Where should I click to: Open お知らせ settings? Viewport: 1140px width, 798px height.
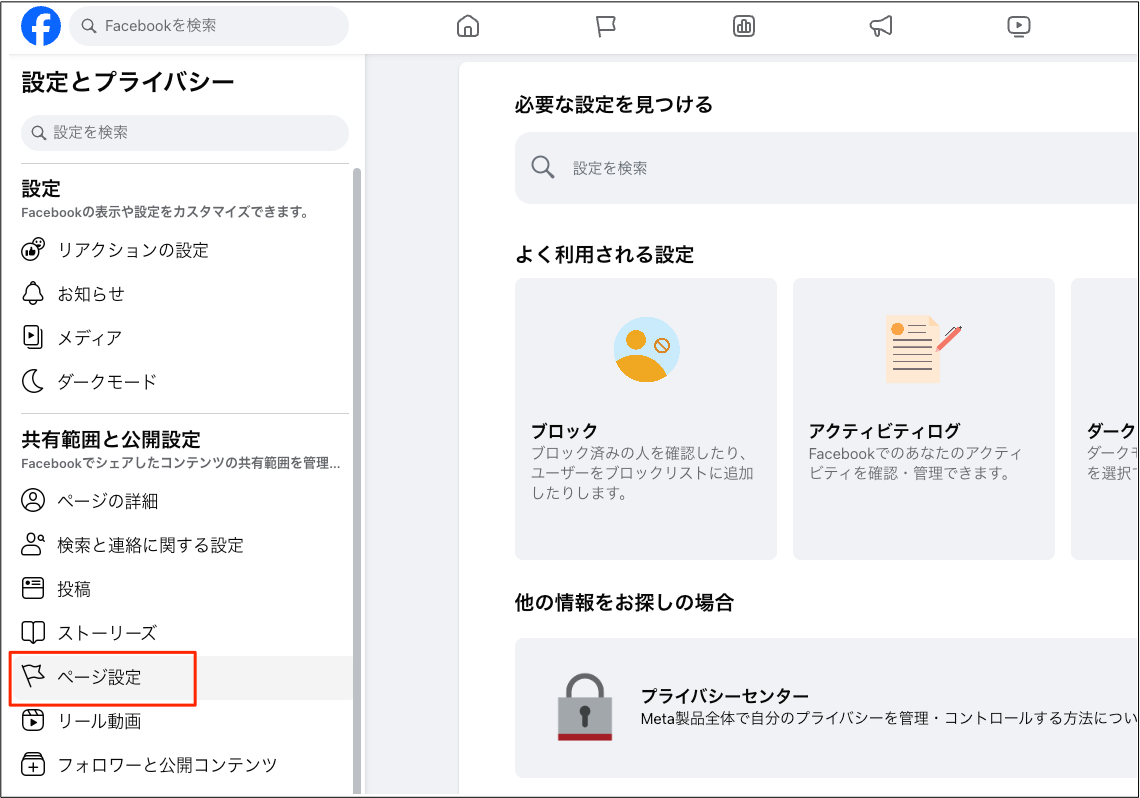click(x=186, y=294)
